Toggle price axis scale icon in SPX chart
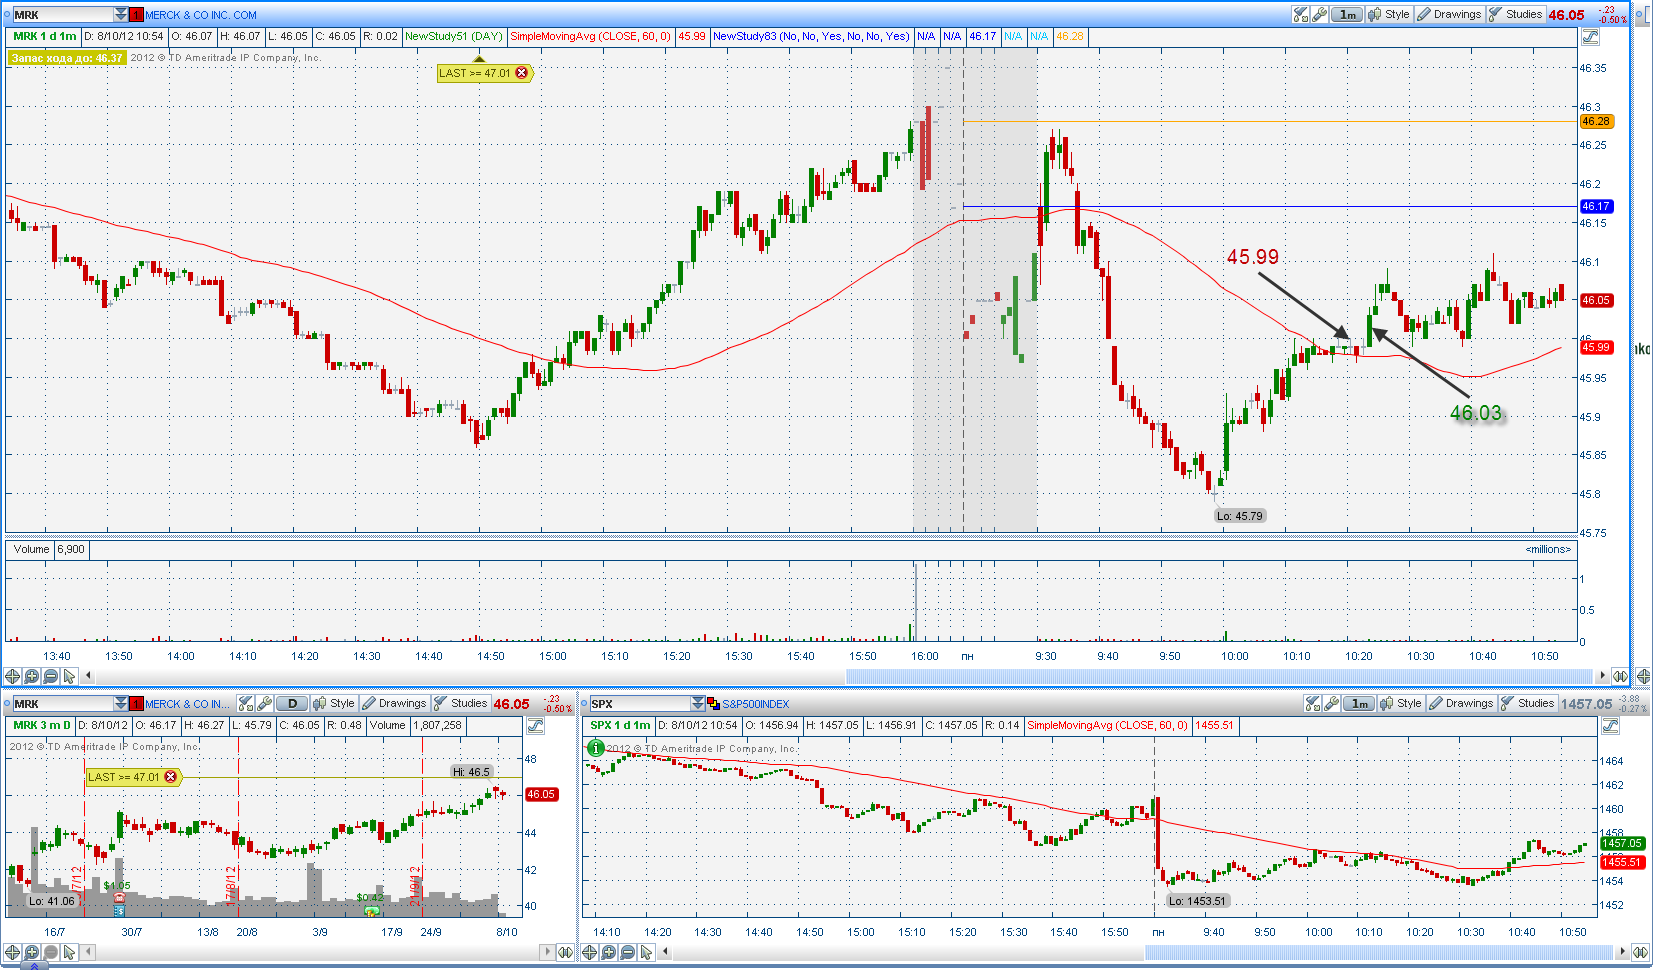Screen dimensions: 1653x970 coord(1610,726)
